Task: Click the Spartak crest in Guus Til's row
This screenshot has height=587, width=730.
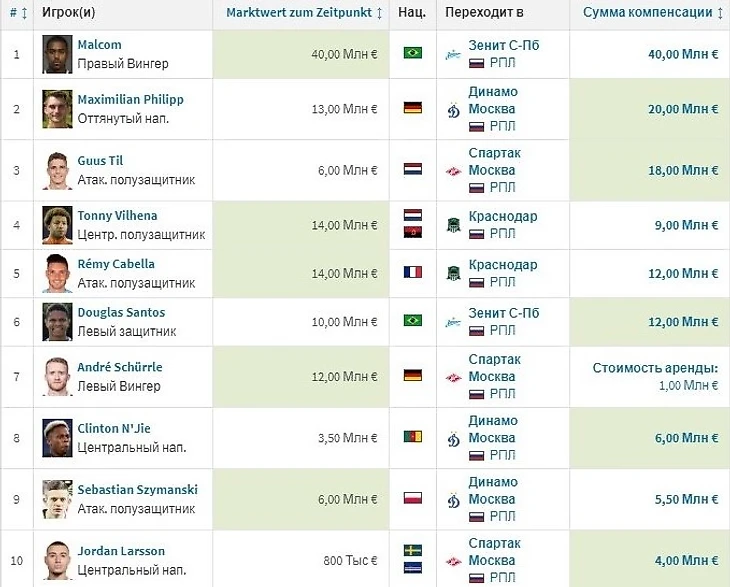Action: (x=454, y=170)
